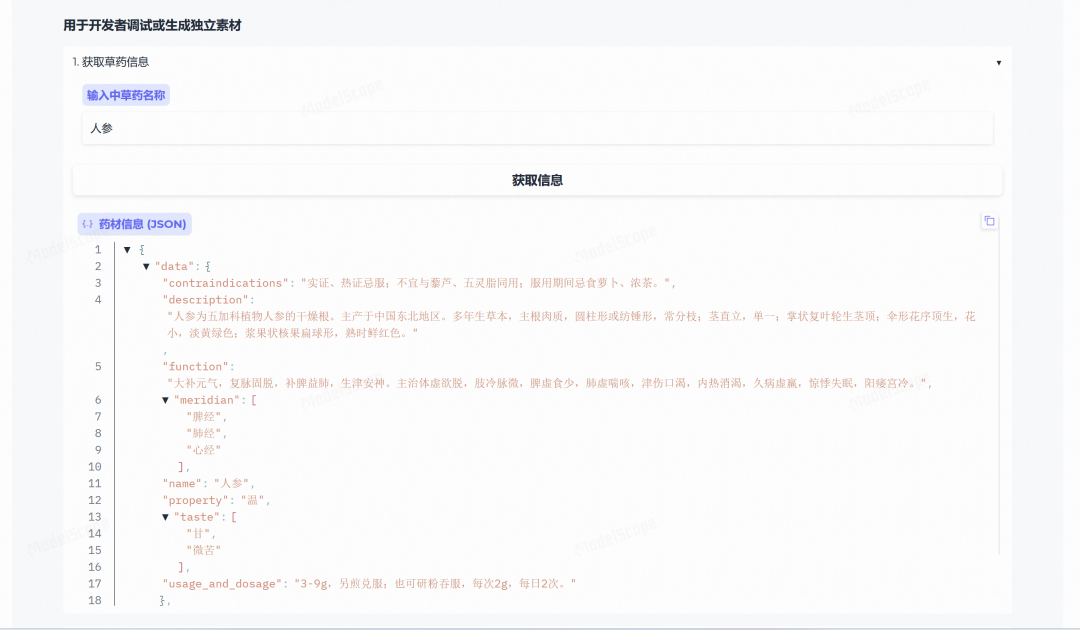
Task: Click the JSON braces icon beside 药材信息
Action: 87,224
